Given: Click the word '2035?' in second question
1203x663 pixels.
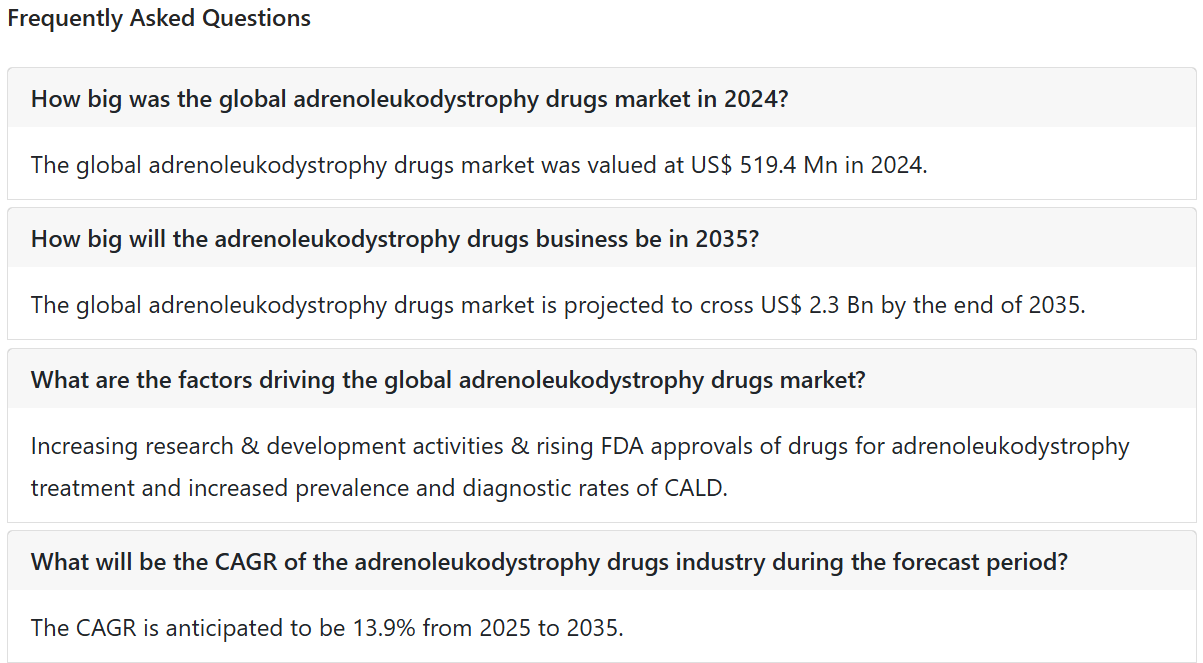Looking at the screenshot, I should [x=725, y=239].
